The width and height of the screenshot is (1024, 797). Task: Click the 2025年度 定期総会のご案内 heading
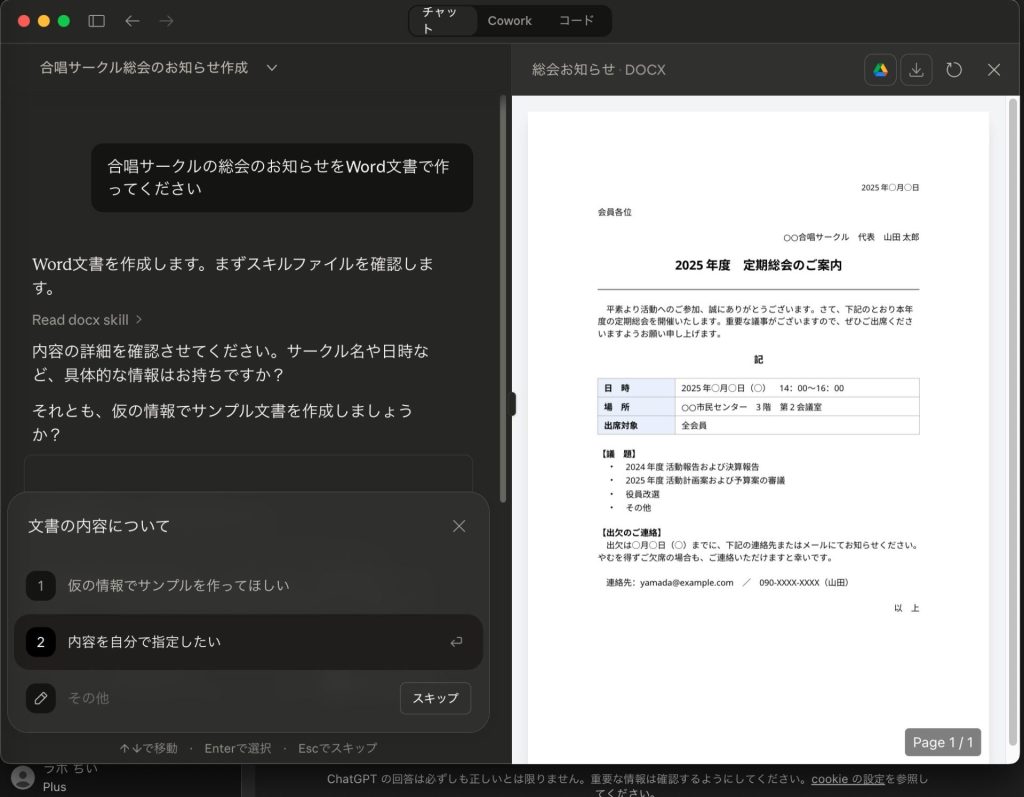(758, 265)
